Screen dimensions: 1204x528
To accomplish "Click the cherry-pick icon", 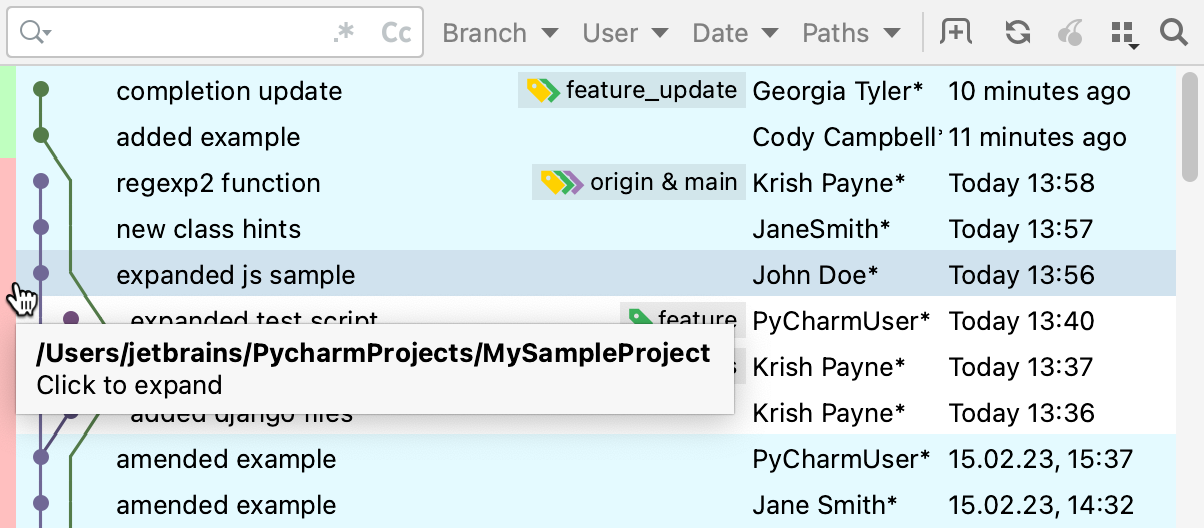I will pos(1069,33).
